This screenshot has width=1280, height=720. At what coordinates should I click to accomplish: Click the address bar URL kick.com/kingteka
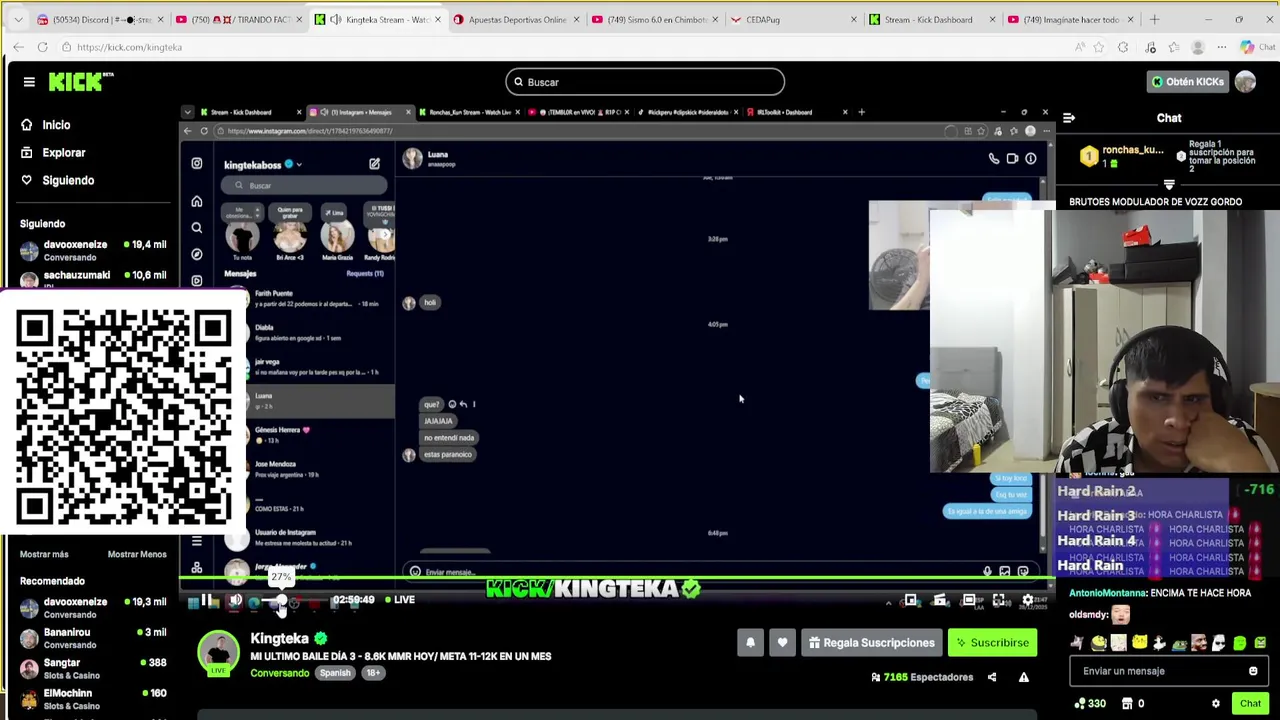pos(129,47)
